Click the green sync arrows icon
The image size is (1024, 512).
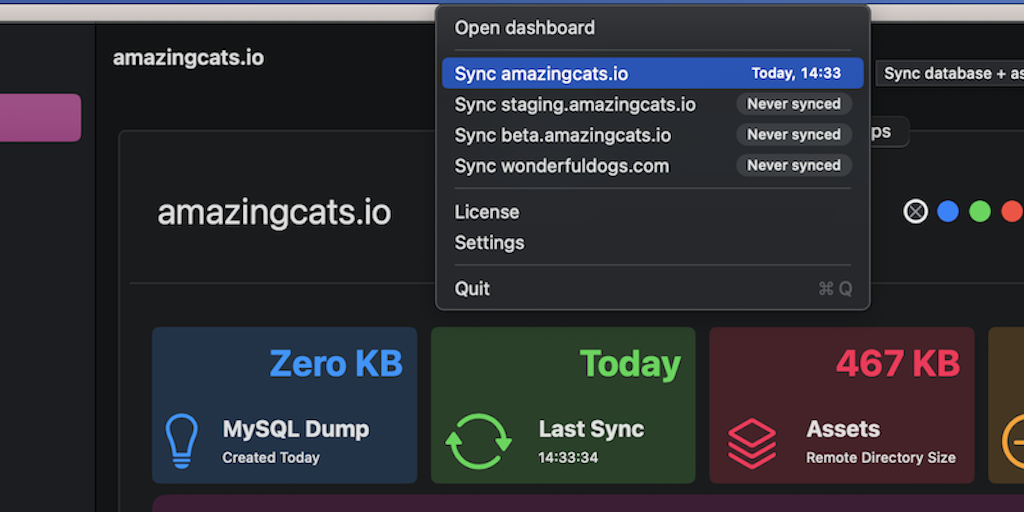coord(478,441)
